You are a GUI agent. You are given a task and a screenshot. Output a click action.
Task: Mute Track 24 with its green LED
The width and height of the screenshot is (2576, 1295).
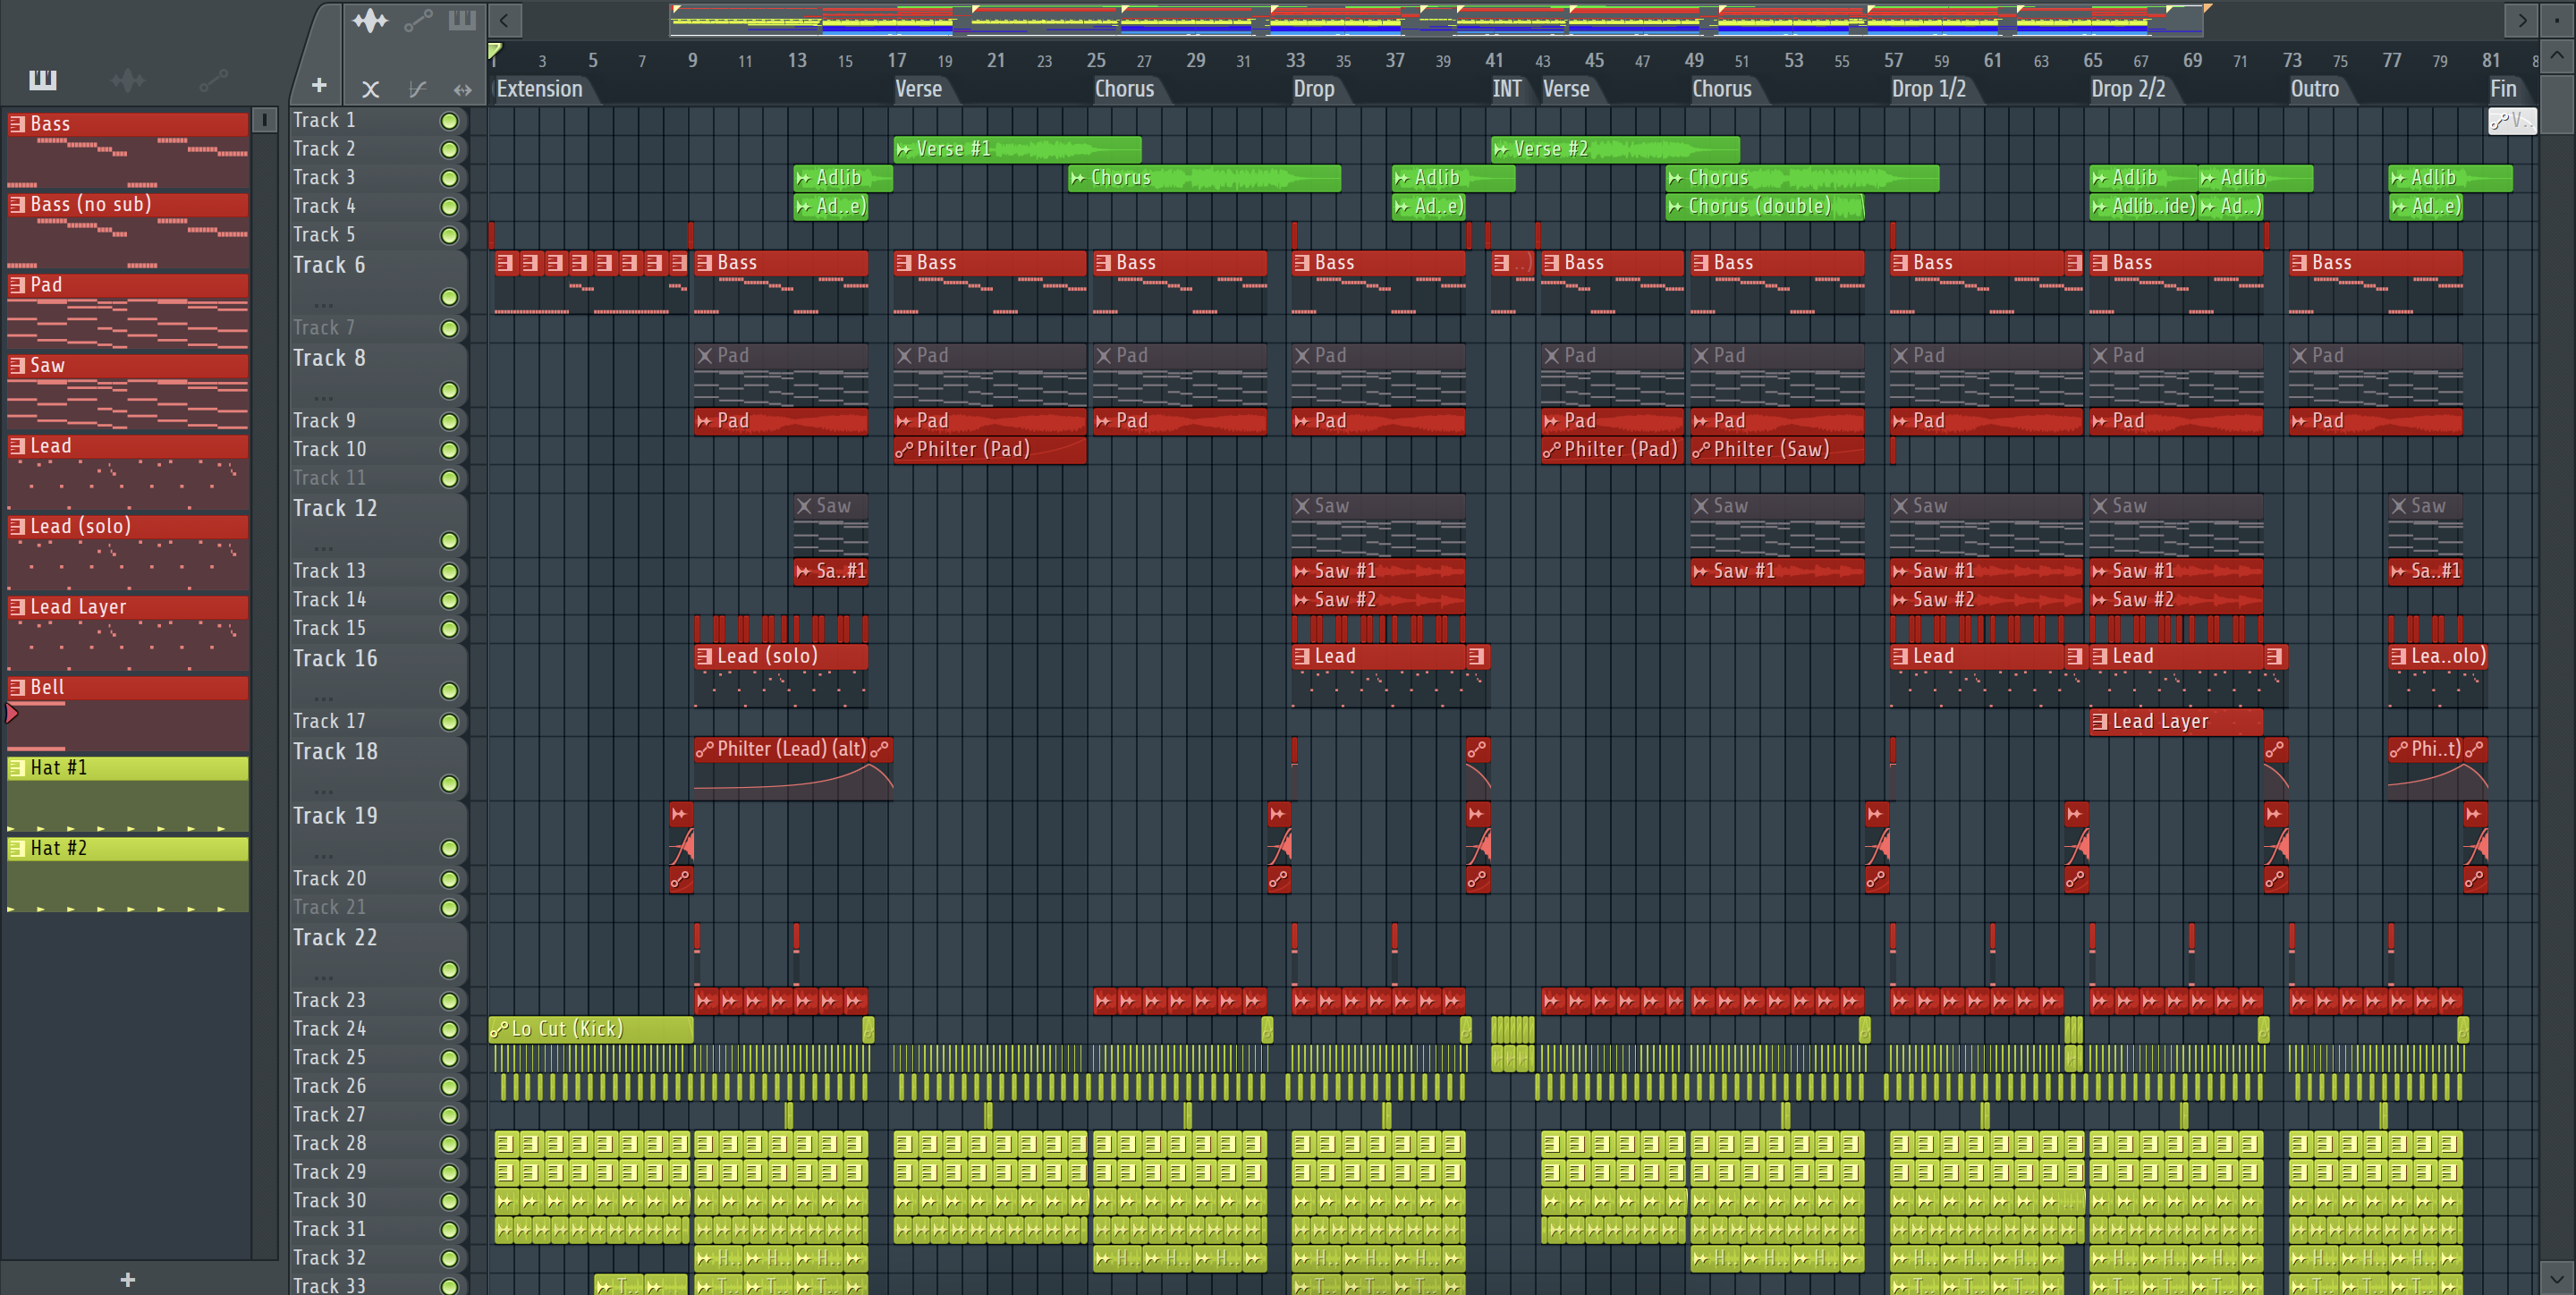point(449,1030)
